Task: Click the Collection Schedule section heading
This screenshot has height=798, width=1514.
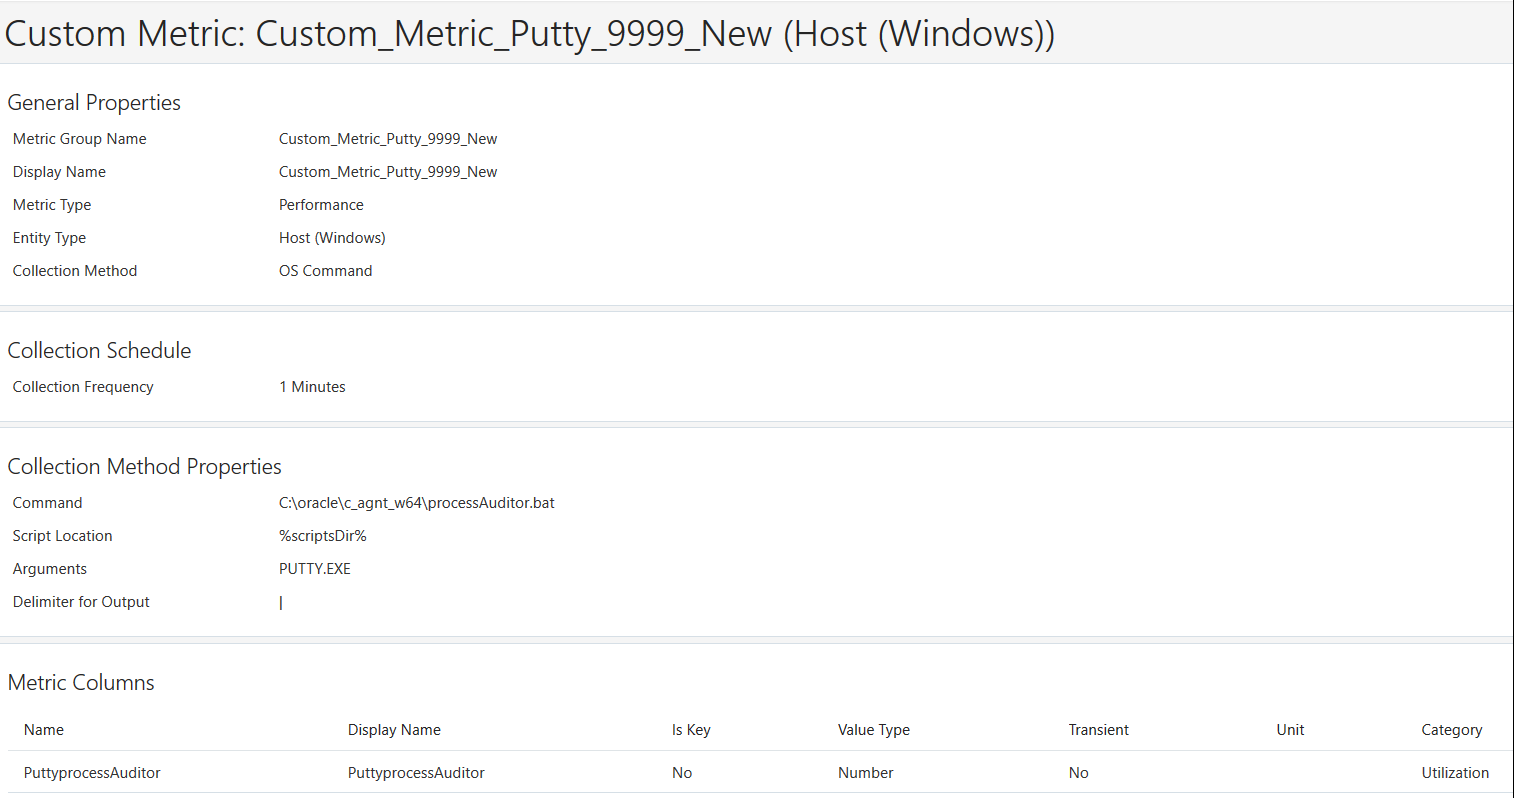Action: [99, 351]
